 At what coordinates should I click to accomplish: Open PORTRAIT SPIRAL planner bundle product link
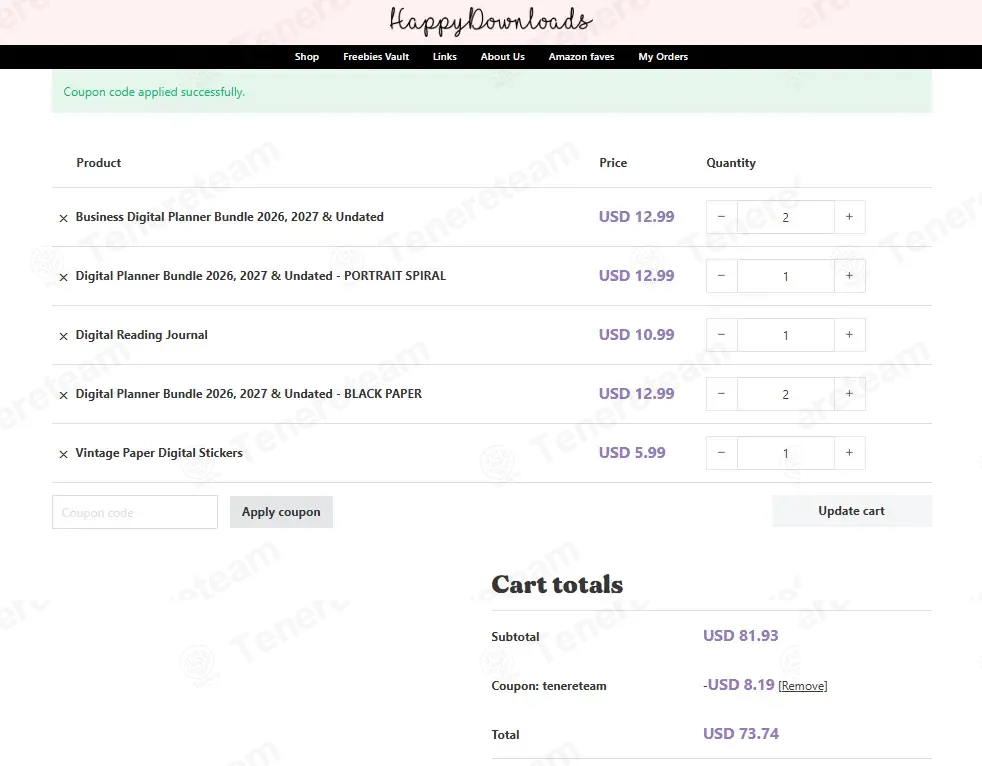(261, 276)
